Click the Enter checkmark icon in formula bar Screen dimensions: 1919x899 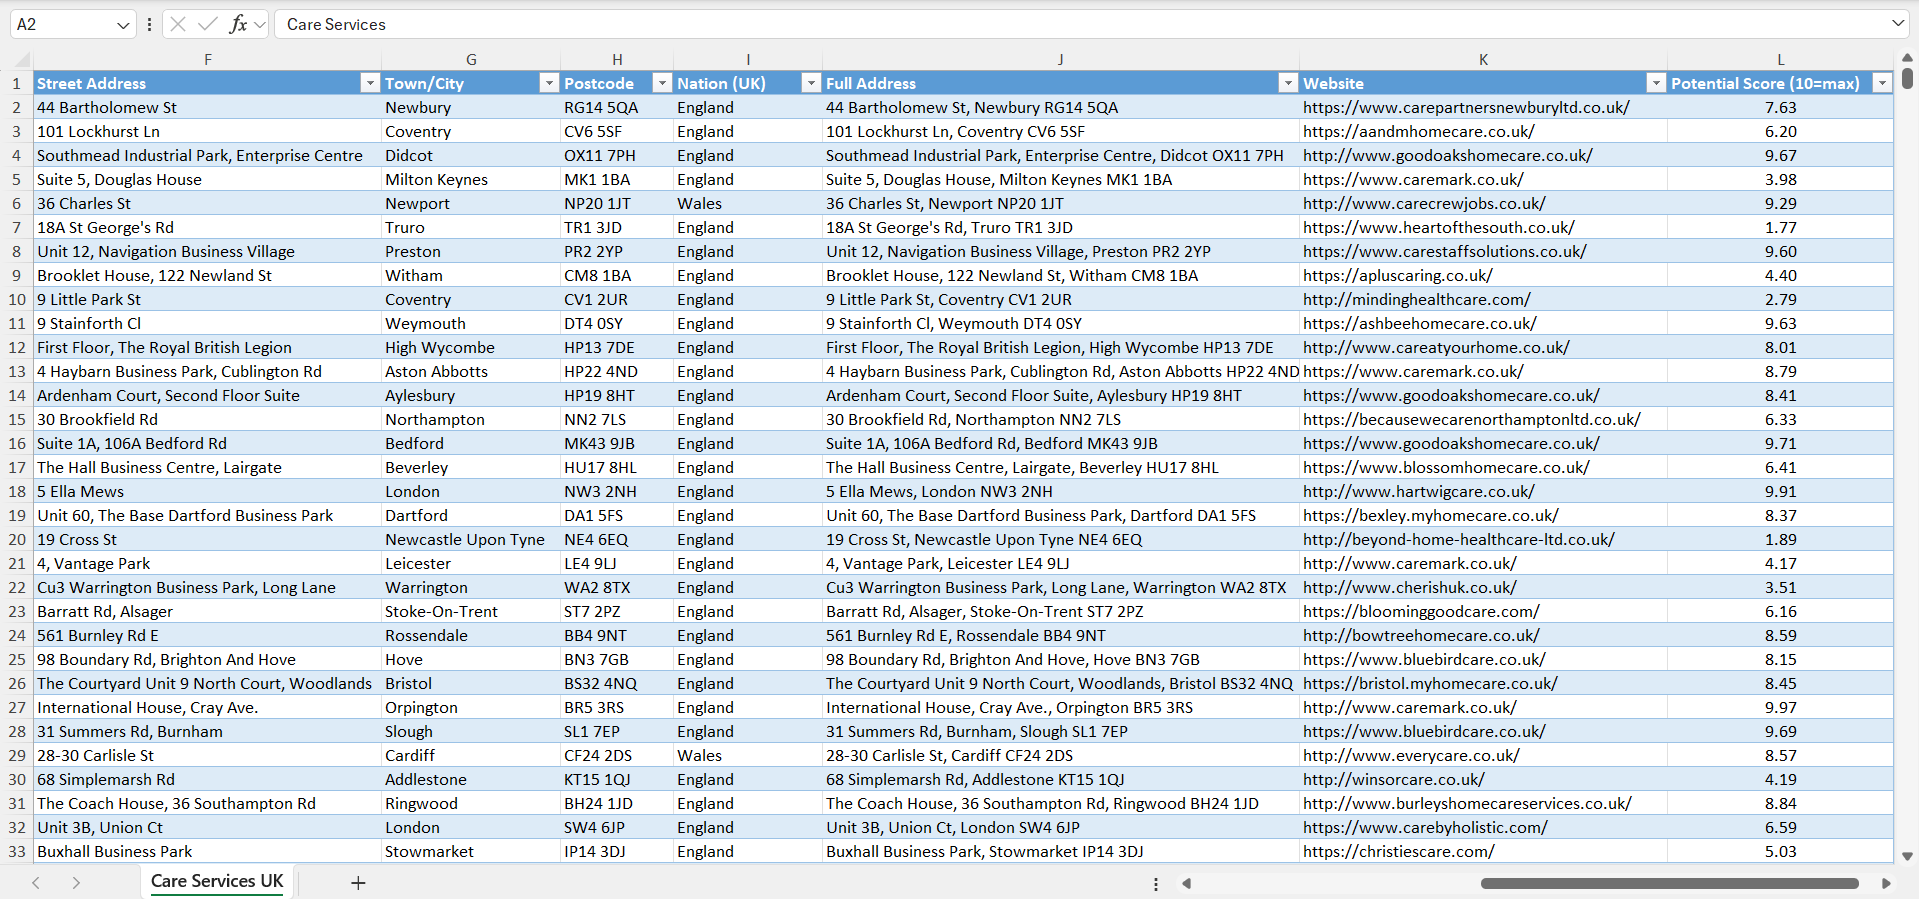(x=208, y=24)
